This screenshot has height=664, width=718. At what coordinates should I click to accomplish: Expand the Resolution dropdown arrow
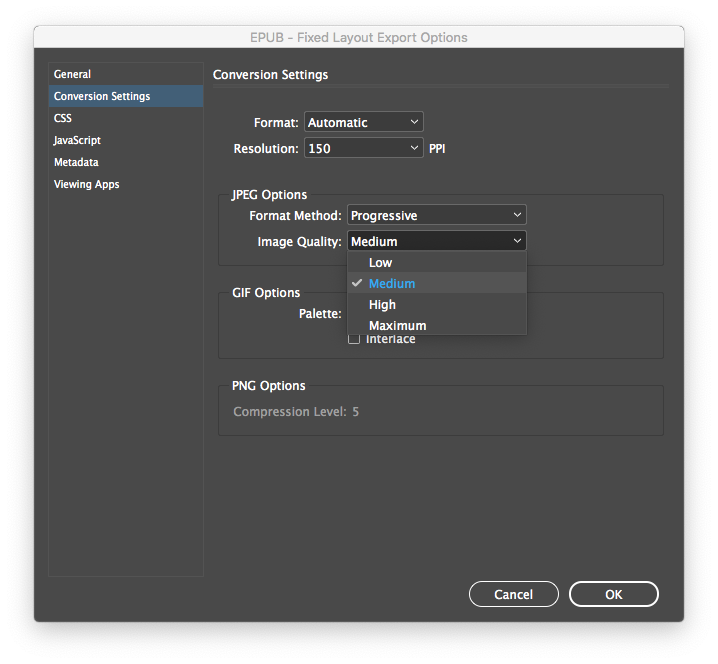(x=415, y=148)
